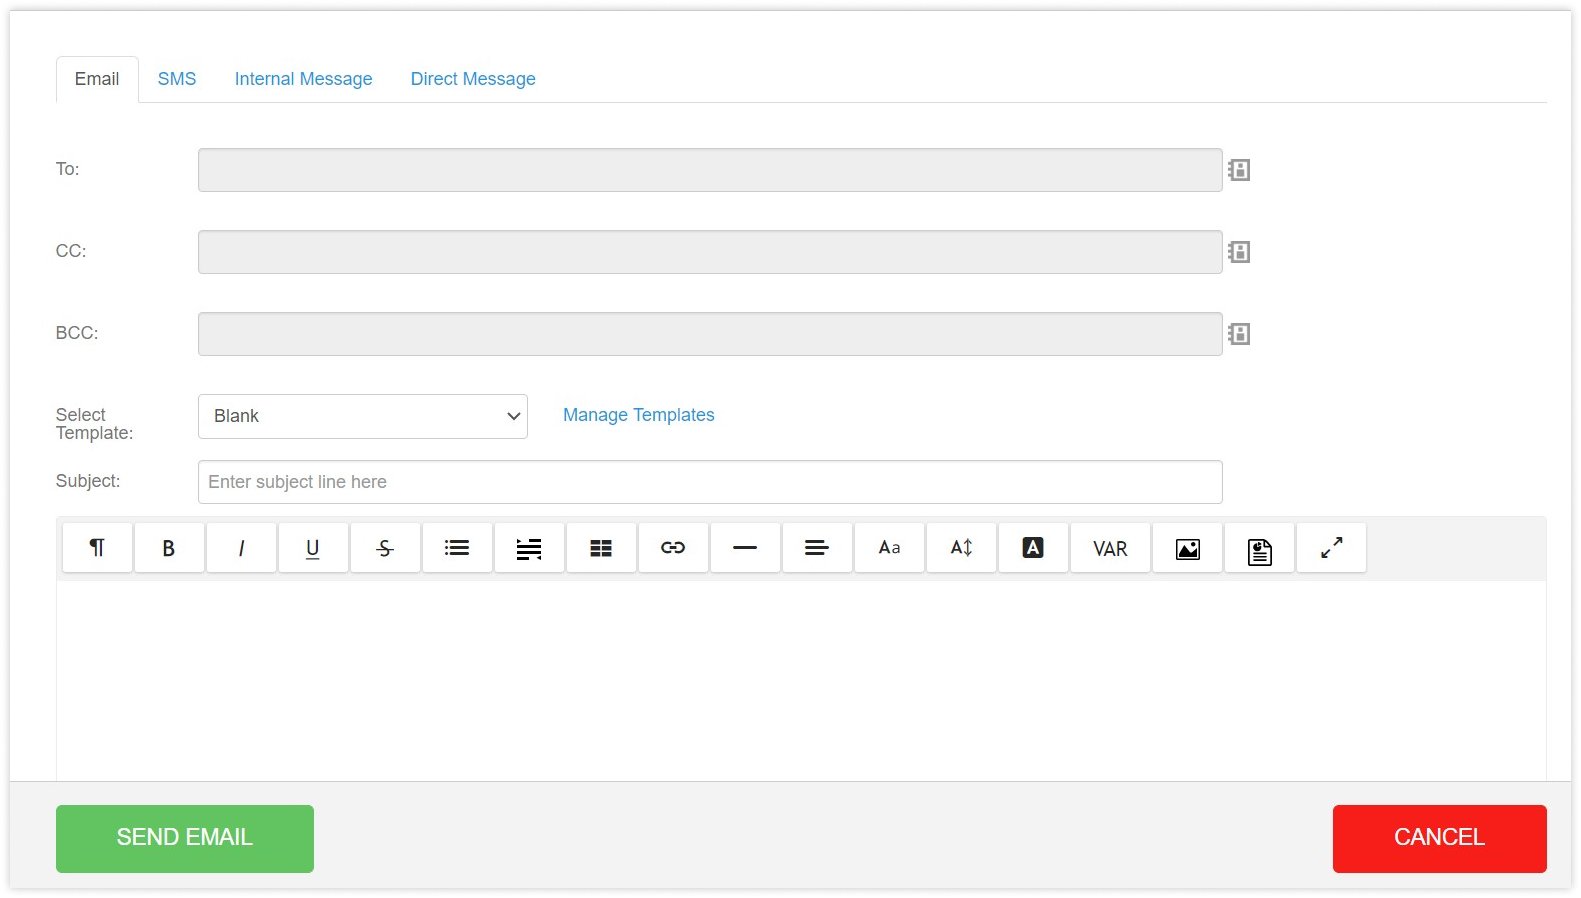Apply underline formatting in editor
Image resolution: width=1581 pixels, height=898 pixels.
point(313,548)
